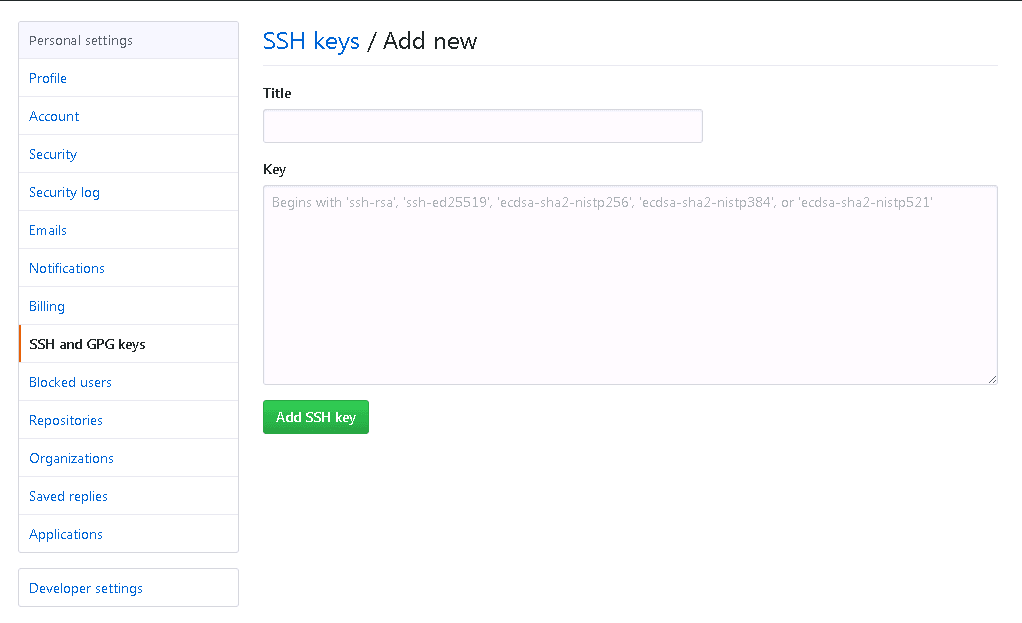The width and height of the screenshot is (1022, 623).
Task: Open the Emails settings page
Action: click(x=47, y=230)
